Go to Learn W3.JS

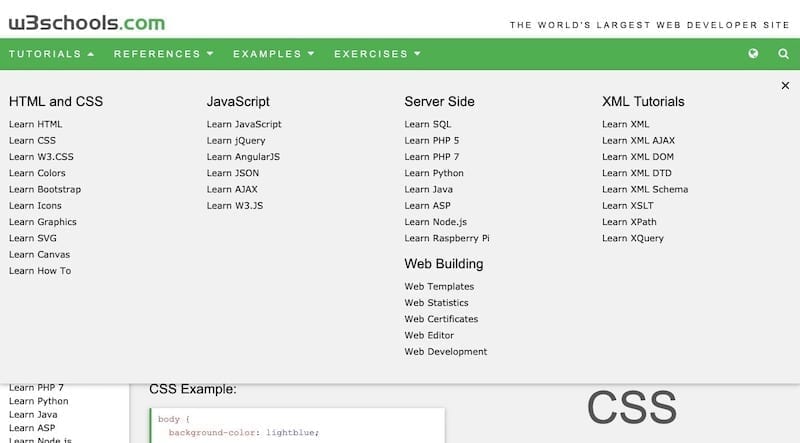pos(235,206)
